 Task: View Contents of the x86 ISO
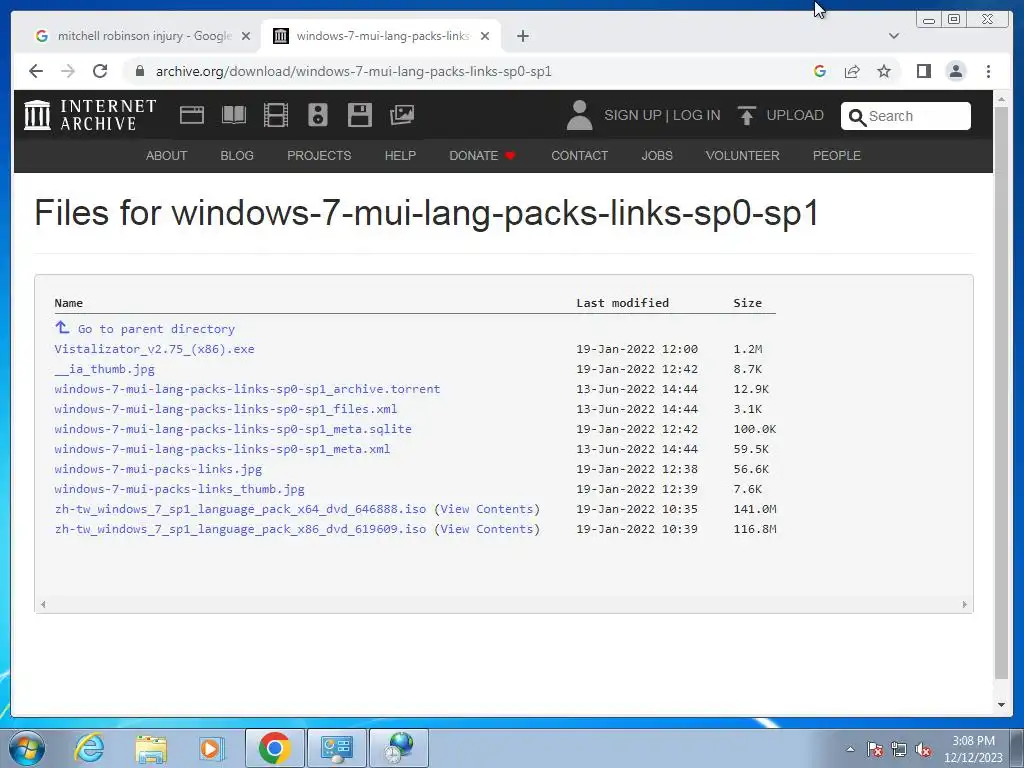(x=487, y=529)
